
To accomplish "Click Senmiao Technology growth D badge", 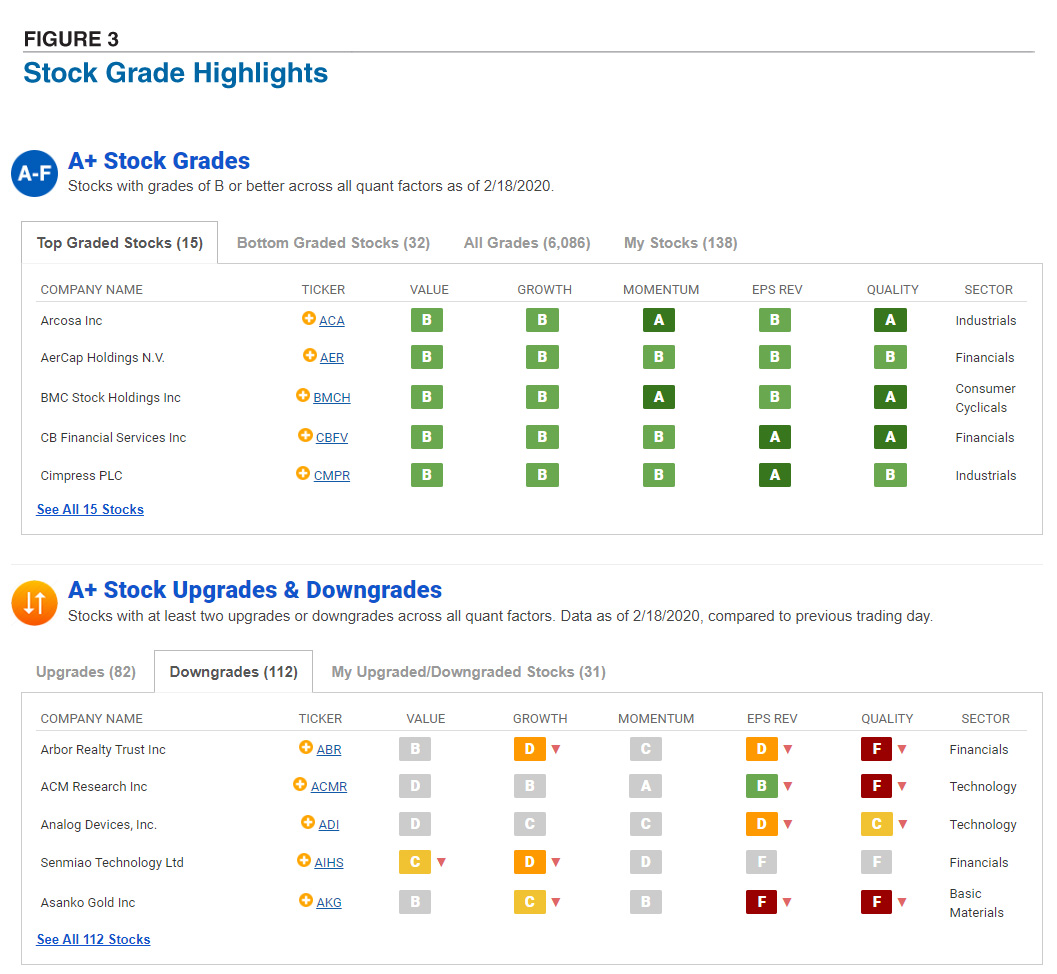I will coord(529,861).
